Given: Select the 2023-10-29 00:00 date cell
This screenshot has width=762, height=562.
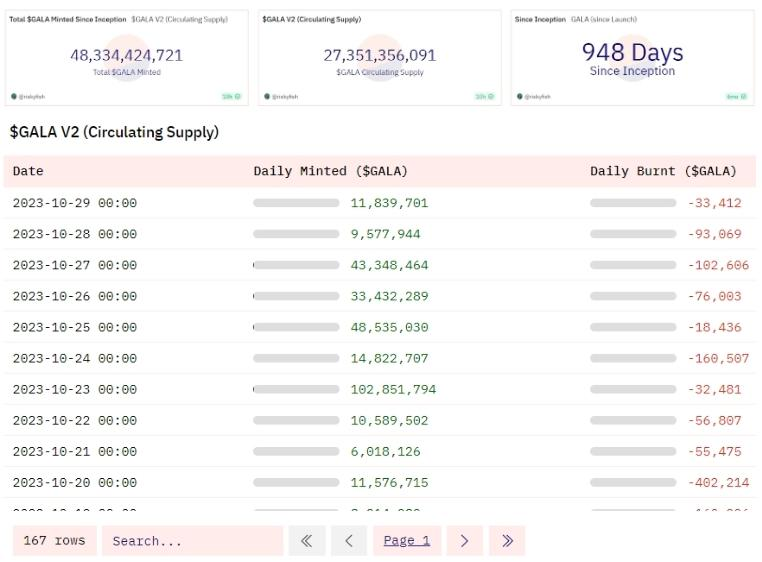Looking at the screenshot, I should [x=74, y=203].
